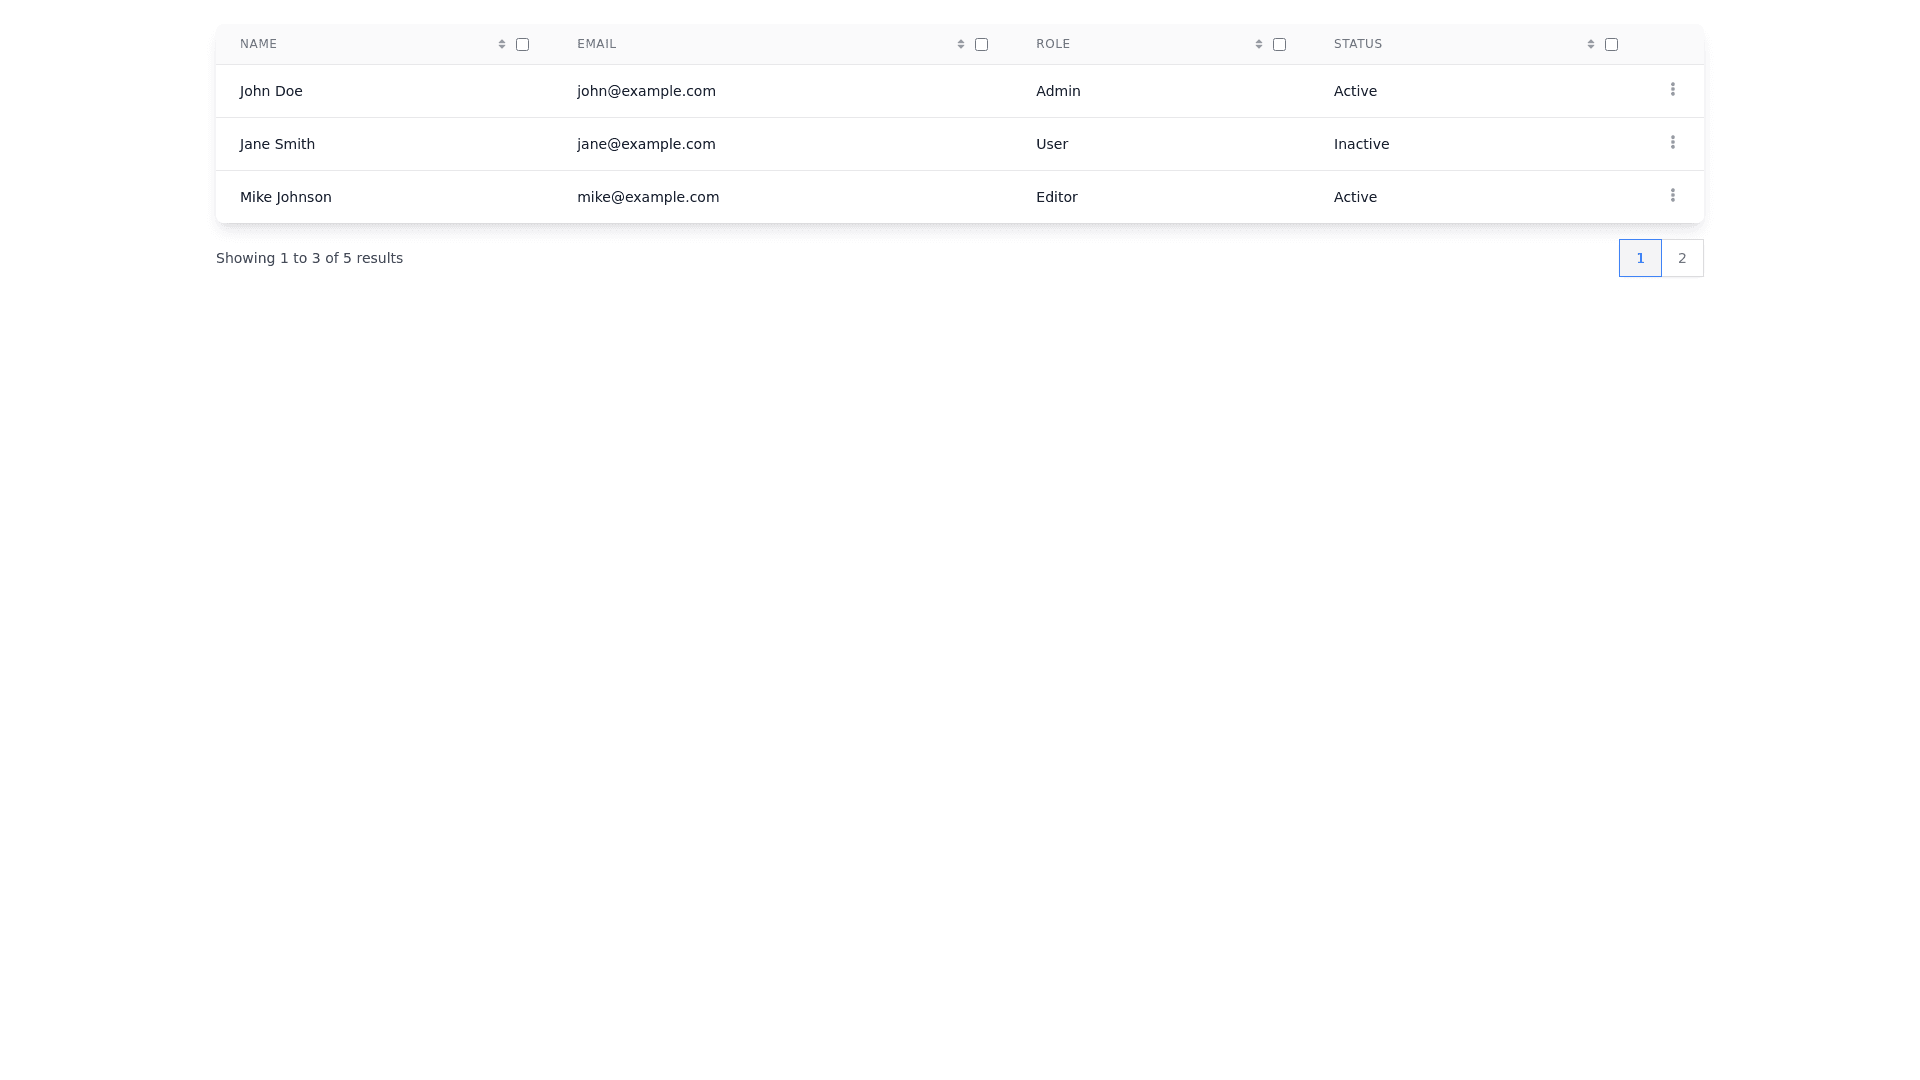Tick the Status column header checkbox
Screen dimensions: 1920x1080
[1611, 44]
